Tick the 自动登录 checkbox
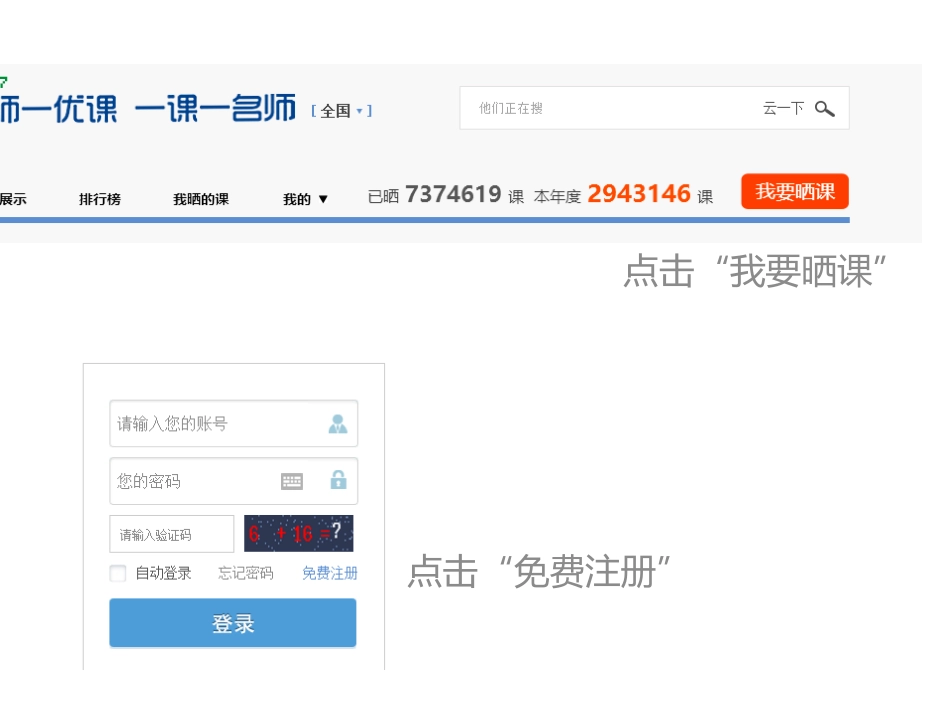950x713 pixels. tap(118, 573)
